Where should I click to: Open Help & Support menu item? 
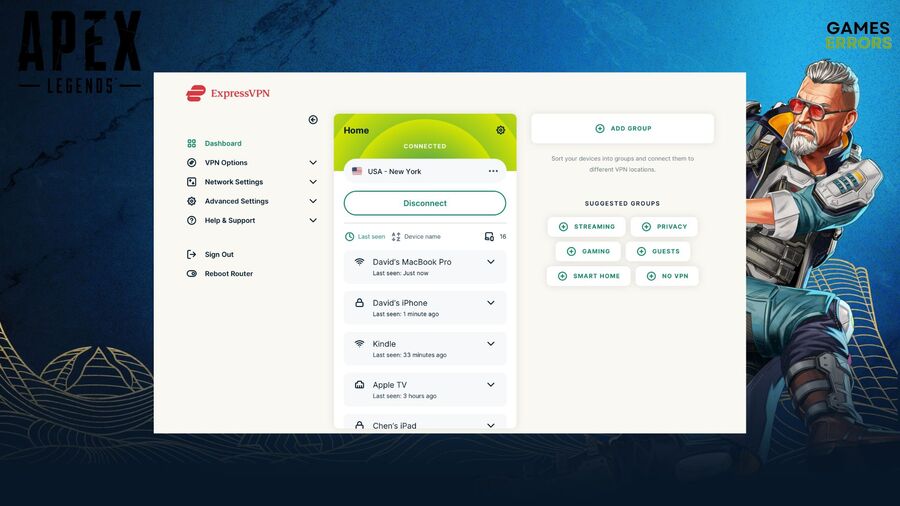(230, 220)
